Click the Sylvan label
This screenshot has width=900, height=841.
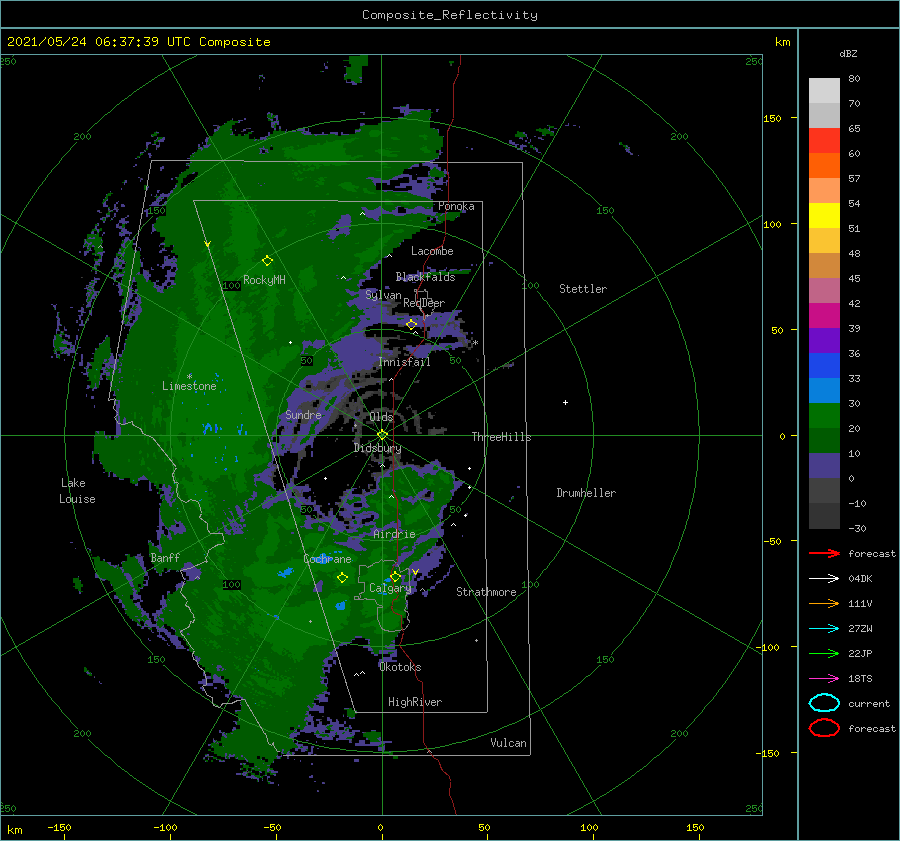click(383, 295)
